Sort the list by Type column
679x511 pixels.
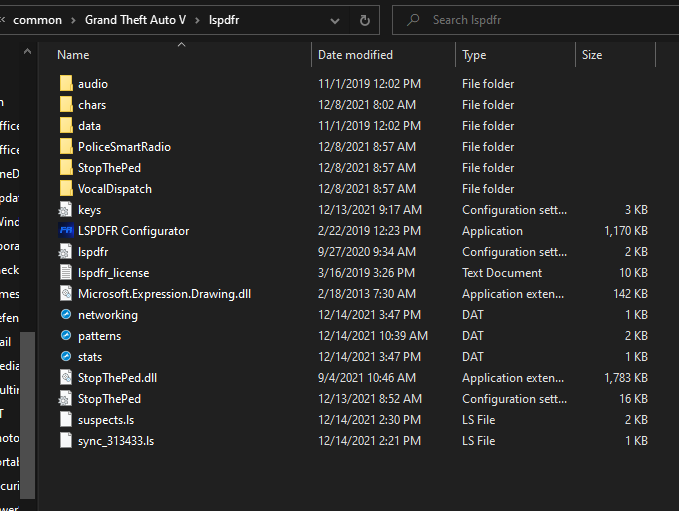coord(474,55)
